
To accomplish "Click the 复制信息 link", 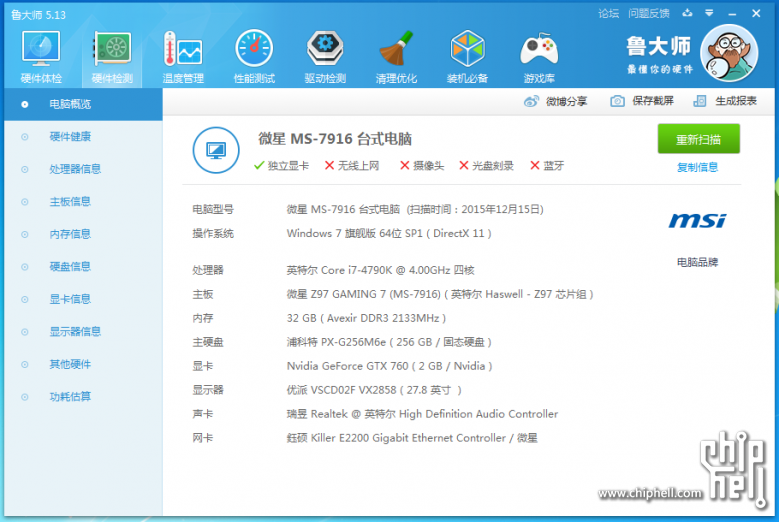I will click(698, 167).
